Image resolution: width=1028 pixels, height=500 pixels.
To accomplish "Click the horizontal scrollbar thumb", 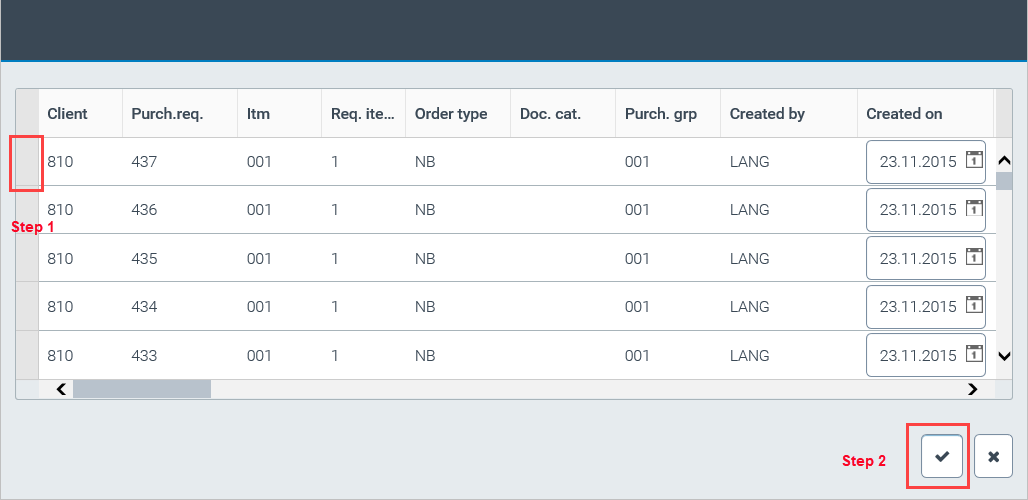I will click(x=141, y=389).
